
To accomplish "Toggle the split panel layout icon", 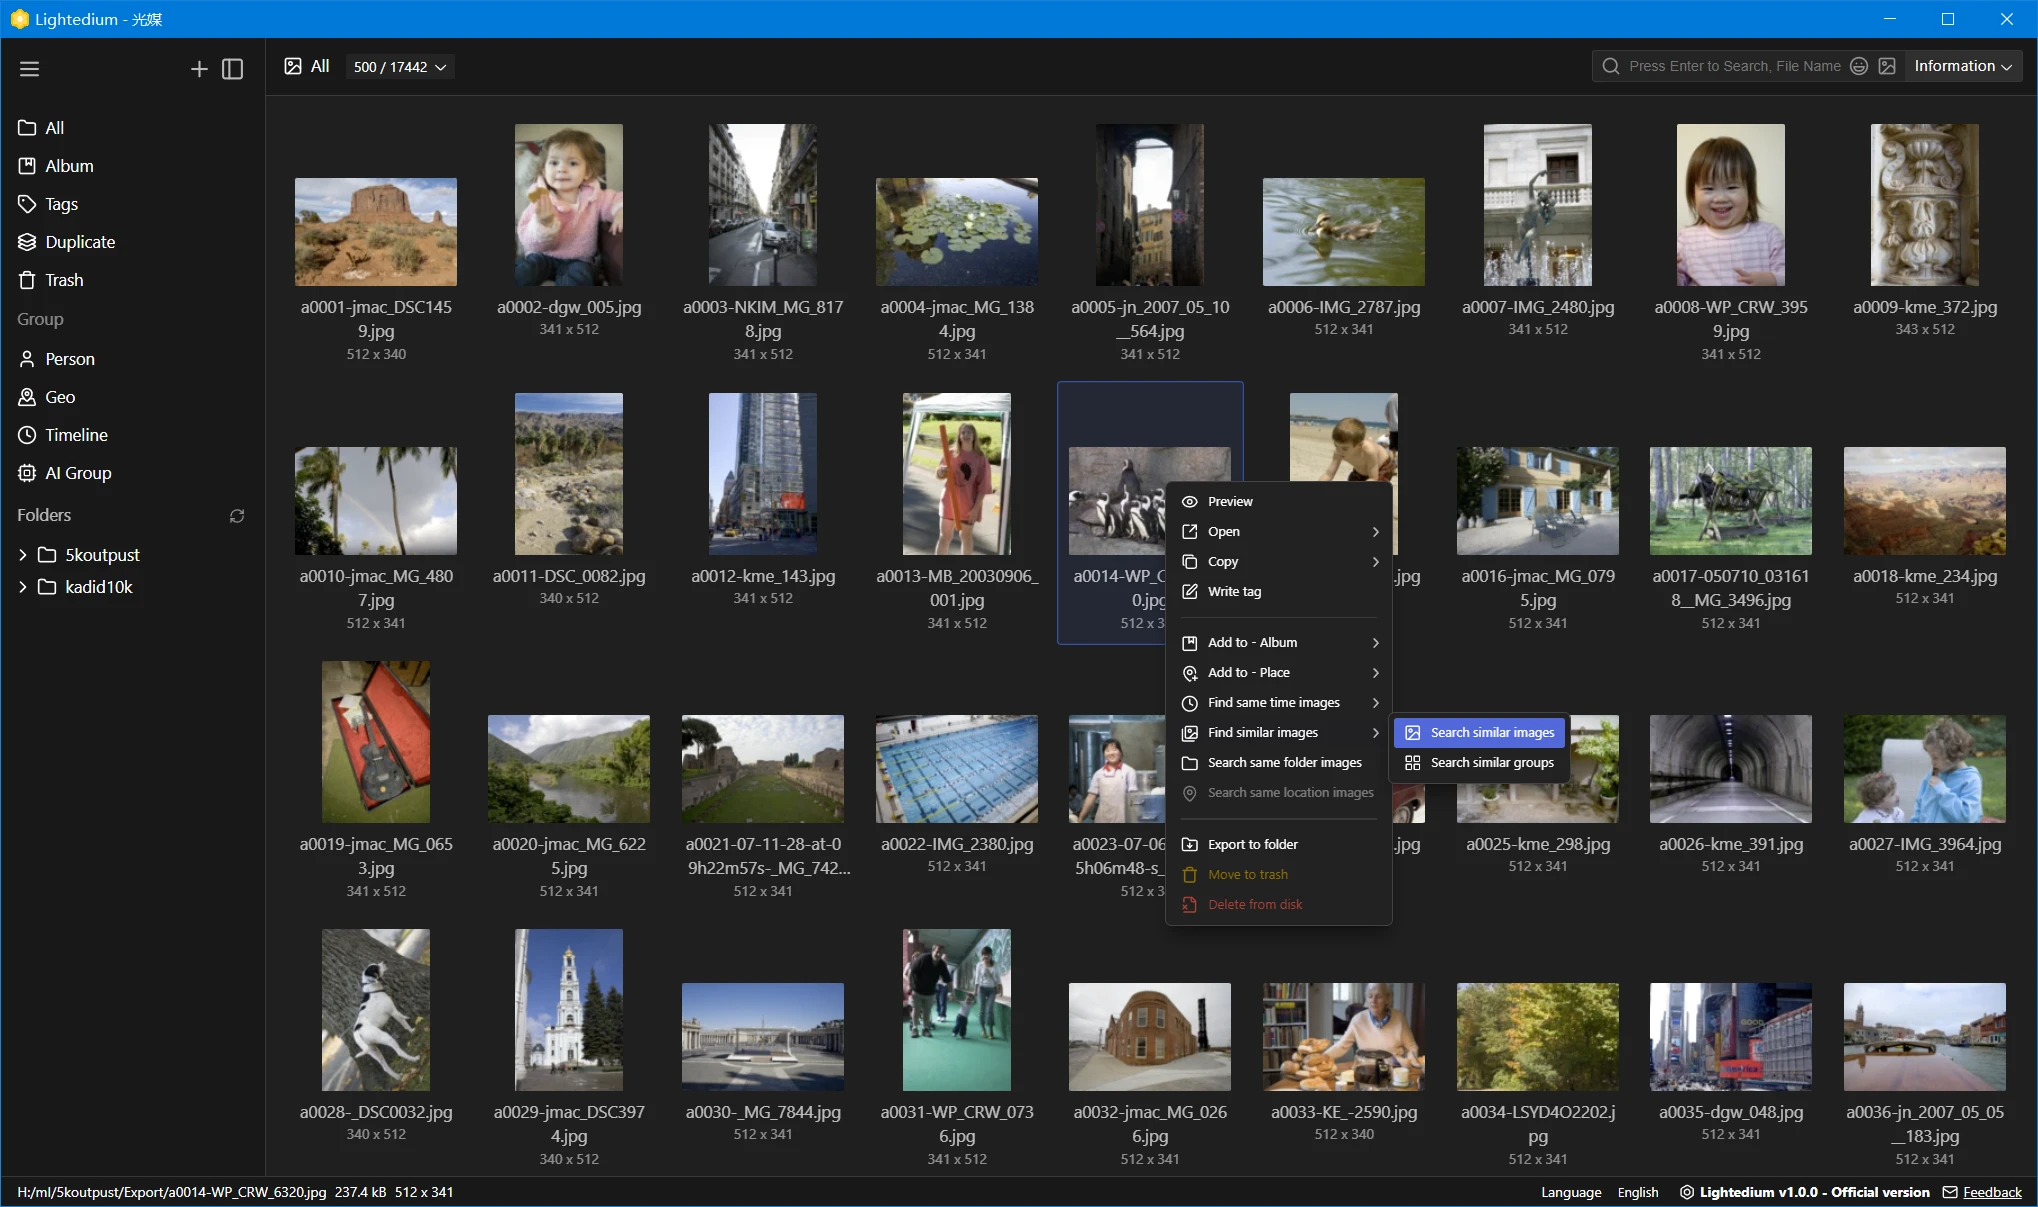I will 233,68.
